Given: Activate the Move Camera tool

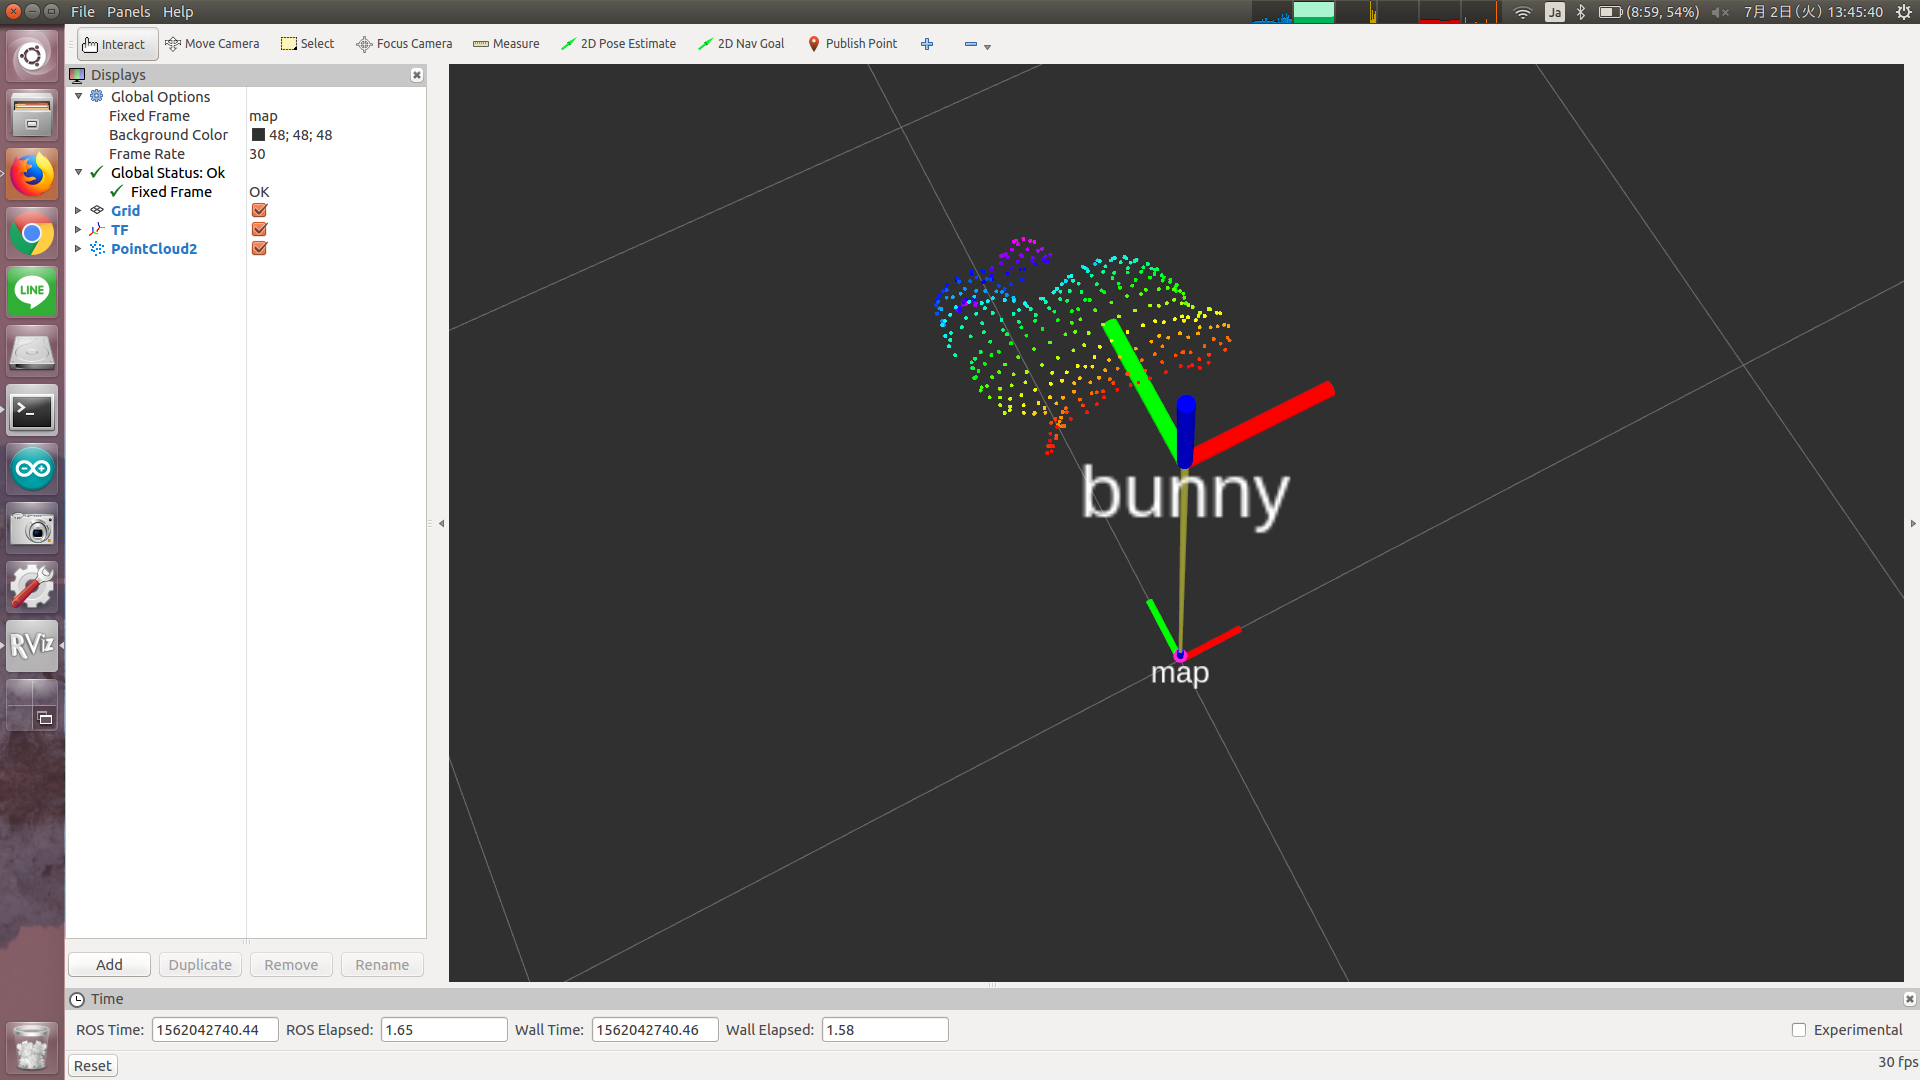Looking at the screenshot, I should click(212, 44).
